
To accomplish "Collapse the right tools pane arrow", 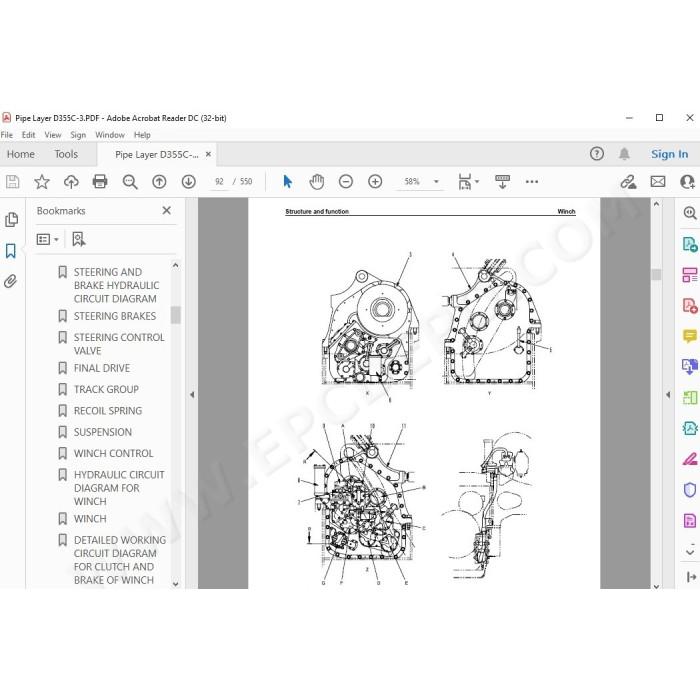I will [x=668, y=395].
